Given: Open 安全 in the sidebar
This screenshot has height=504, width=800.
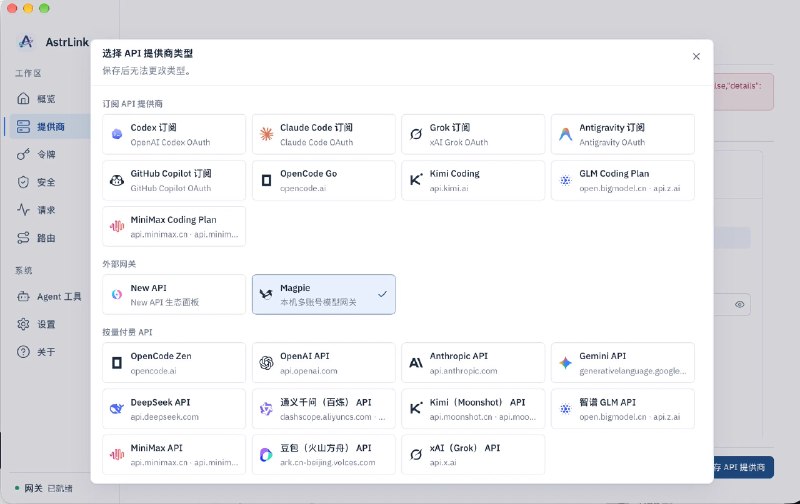Looking at the screenshot, I should 47,182.
